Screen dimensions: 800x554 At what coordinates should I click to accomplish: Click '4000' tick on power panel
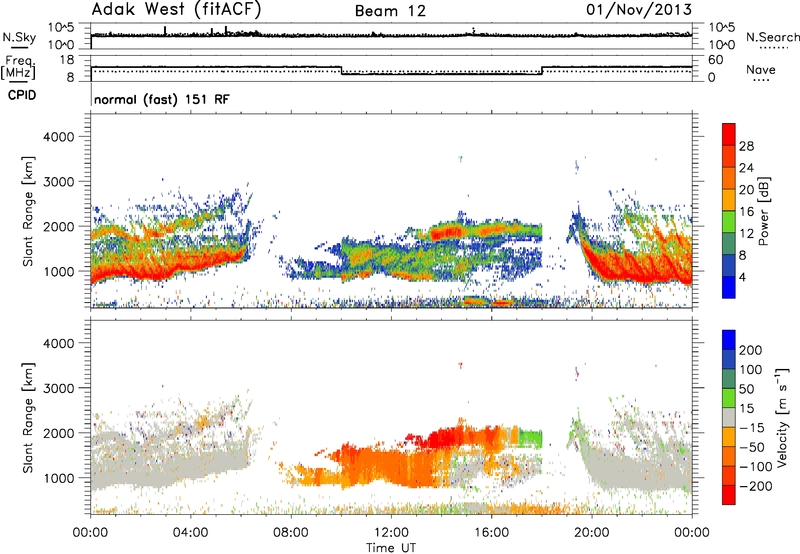pos(58,137)
